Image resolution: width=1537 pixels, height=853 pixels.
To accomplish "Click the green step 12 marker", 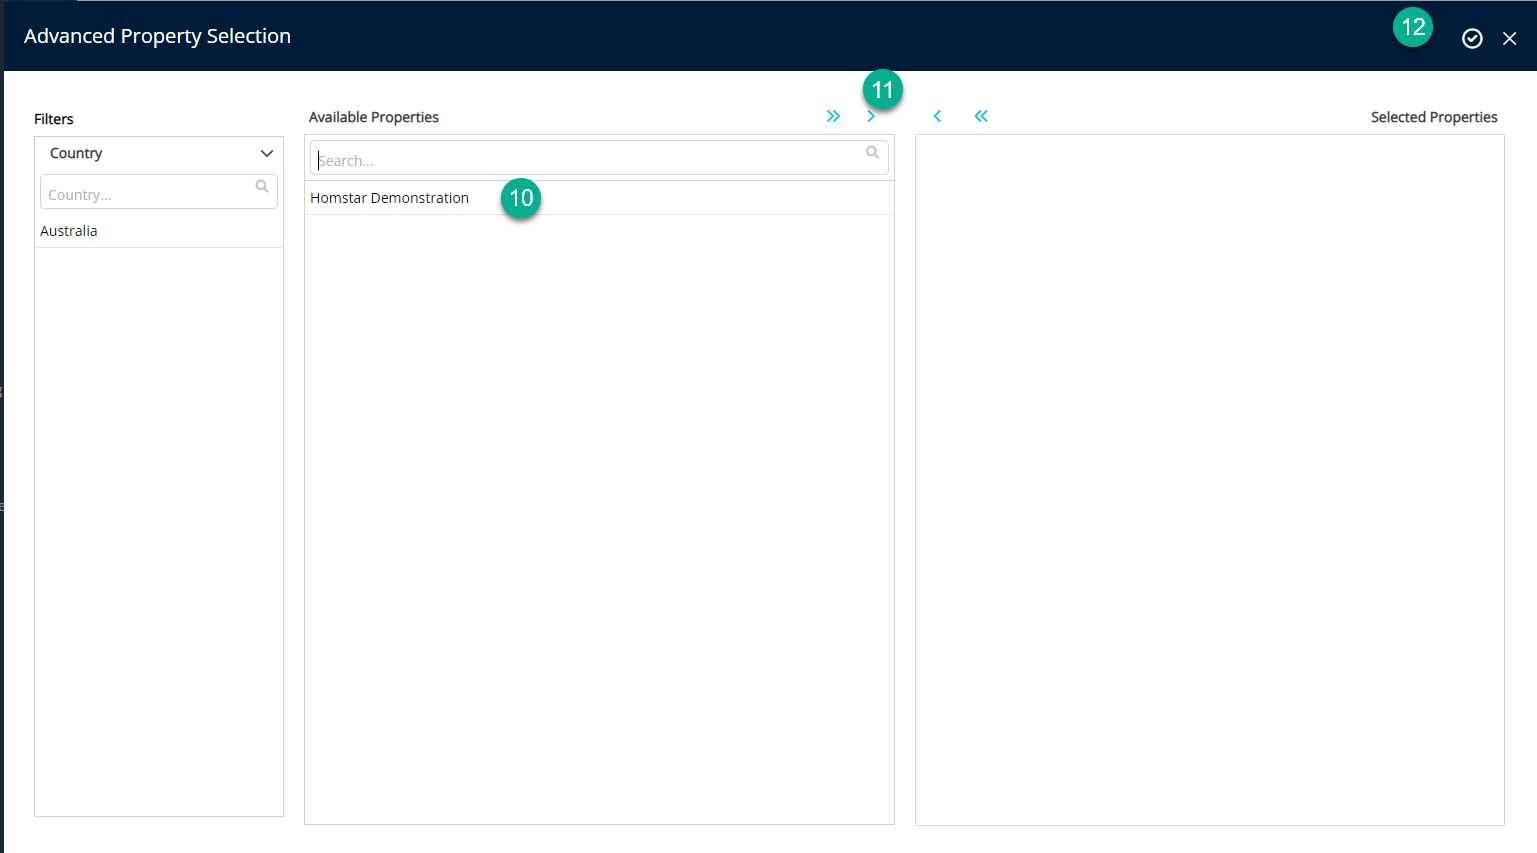I will [x=1412, y=27].
